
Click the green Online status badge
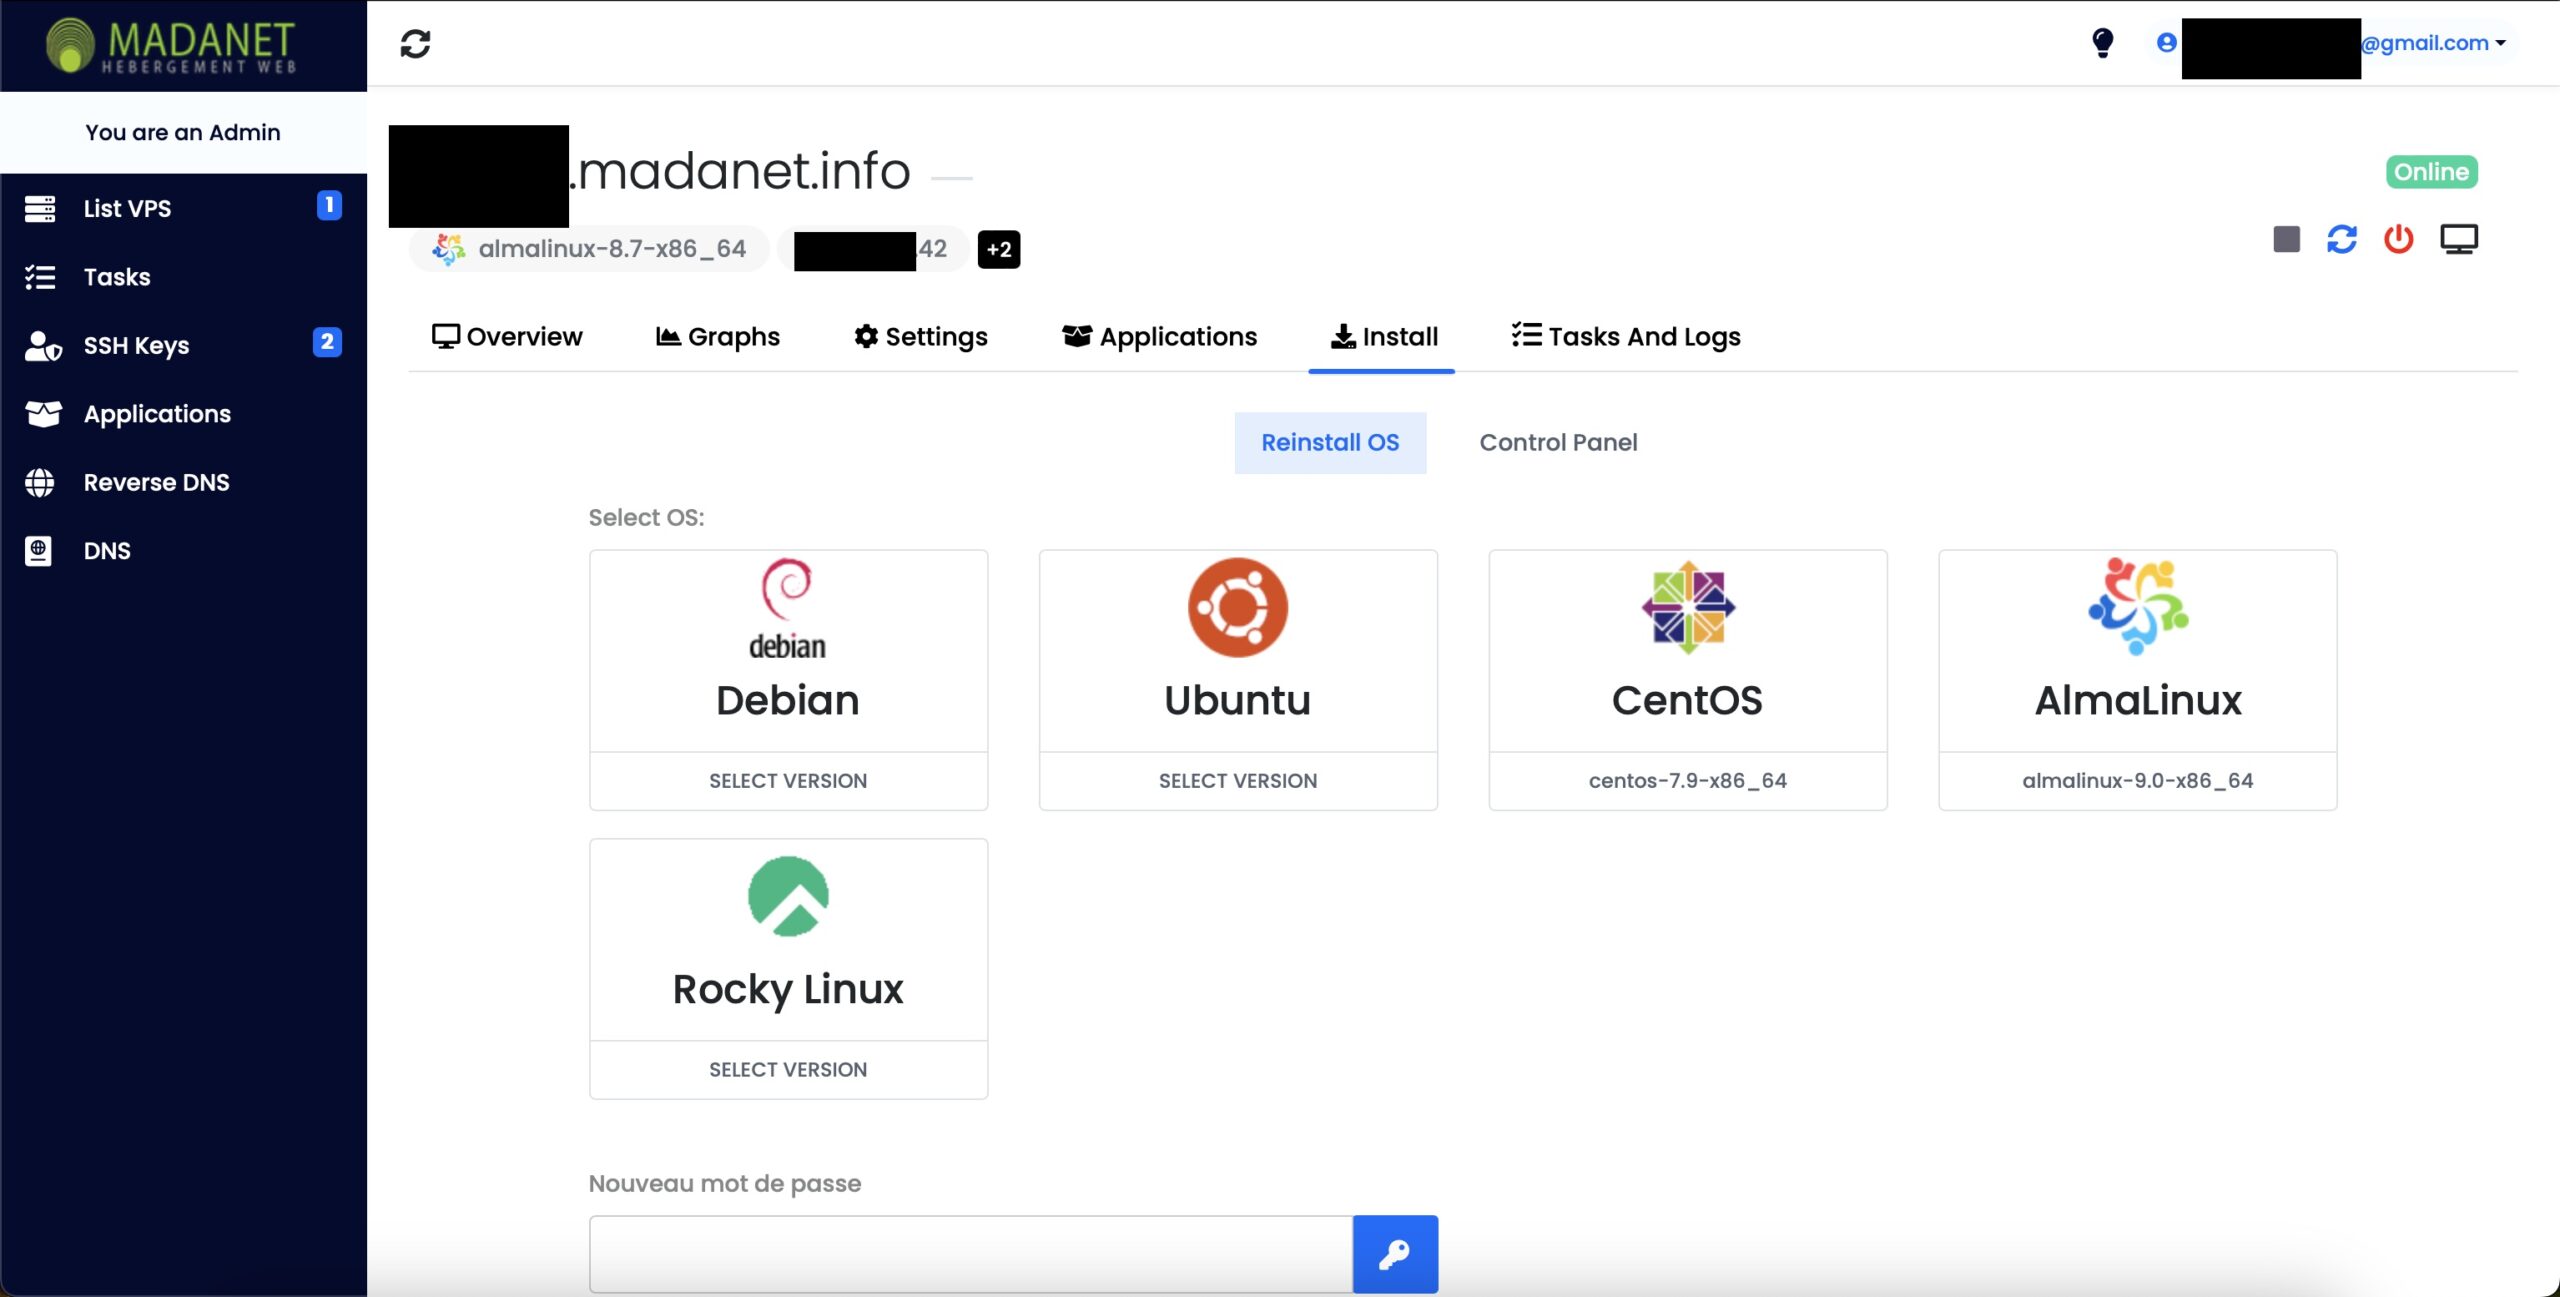(2431, 172)
